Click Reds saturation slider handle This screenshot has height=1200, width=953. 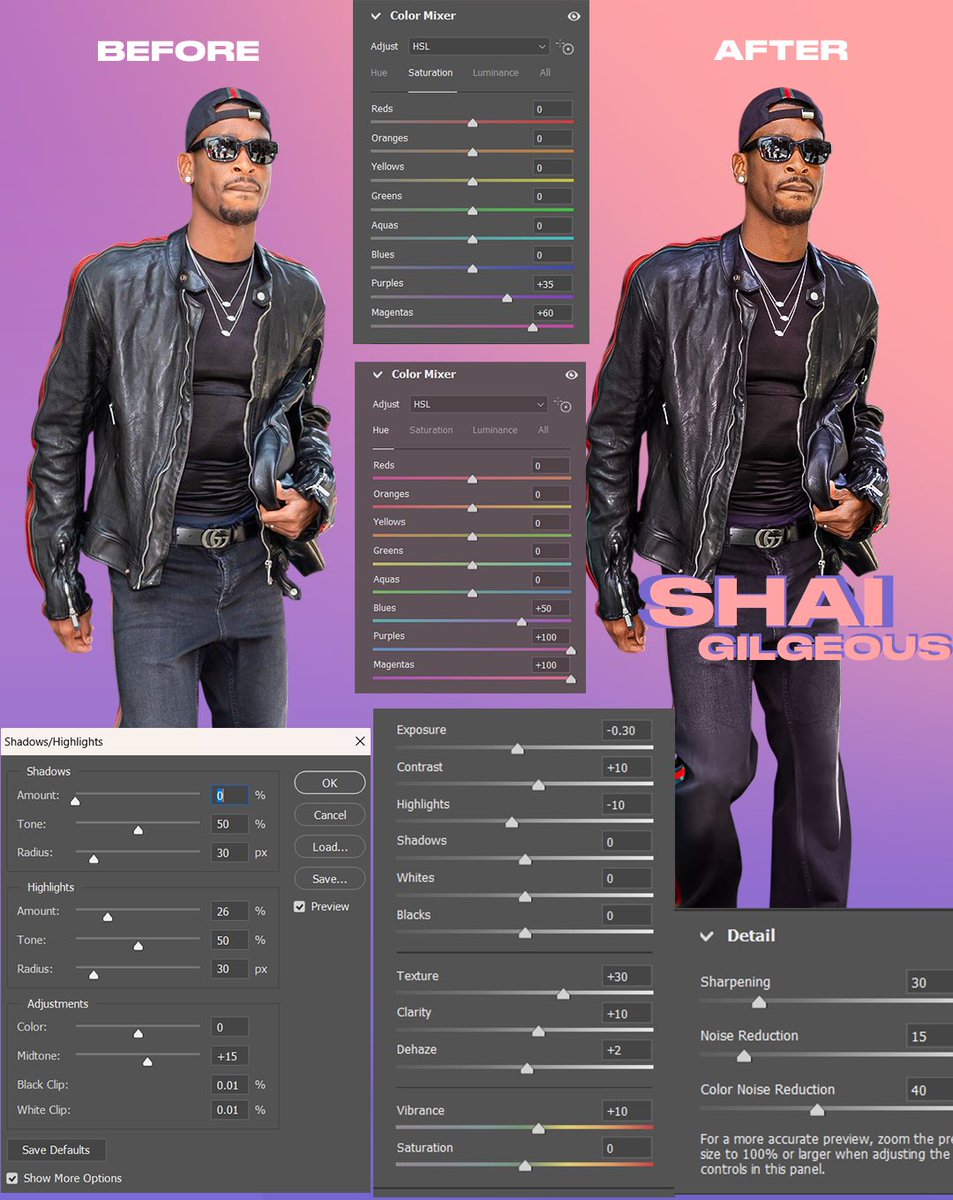click(472, 123)
